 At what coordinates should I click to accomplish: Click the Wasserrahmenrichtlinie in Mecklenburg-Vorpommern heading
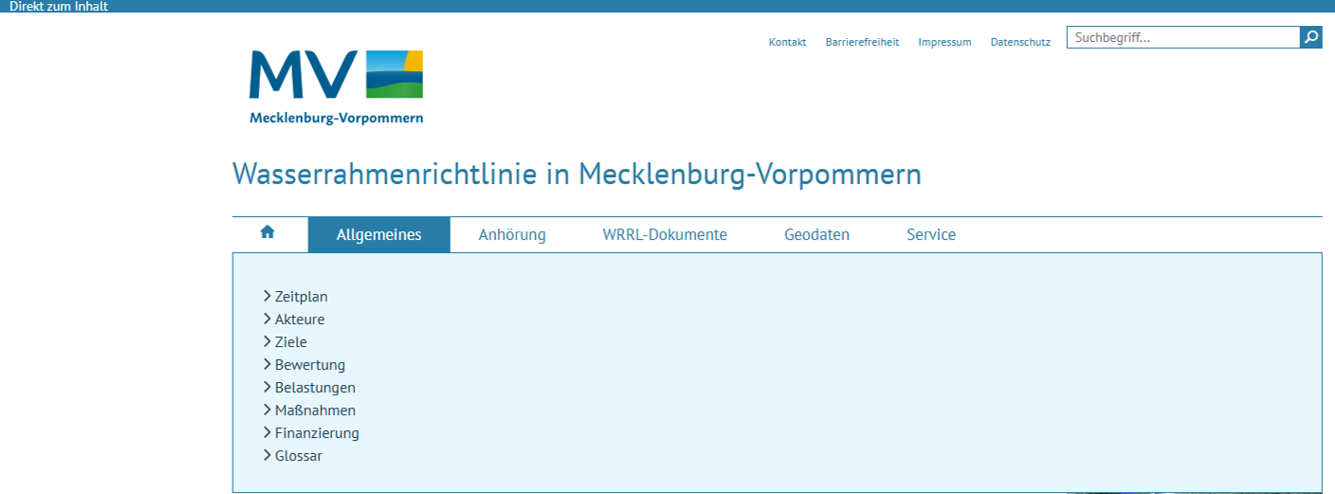coord(577,174)
